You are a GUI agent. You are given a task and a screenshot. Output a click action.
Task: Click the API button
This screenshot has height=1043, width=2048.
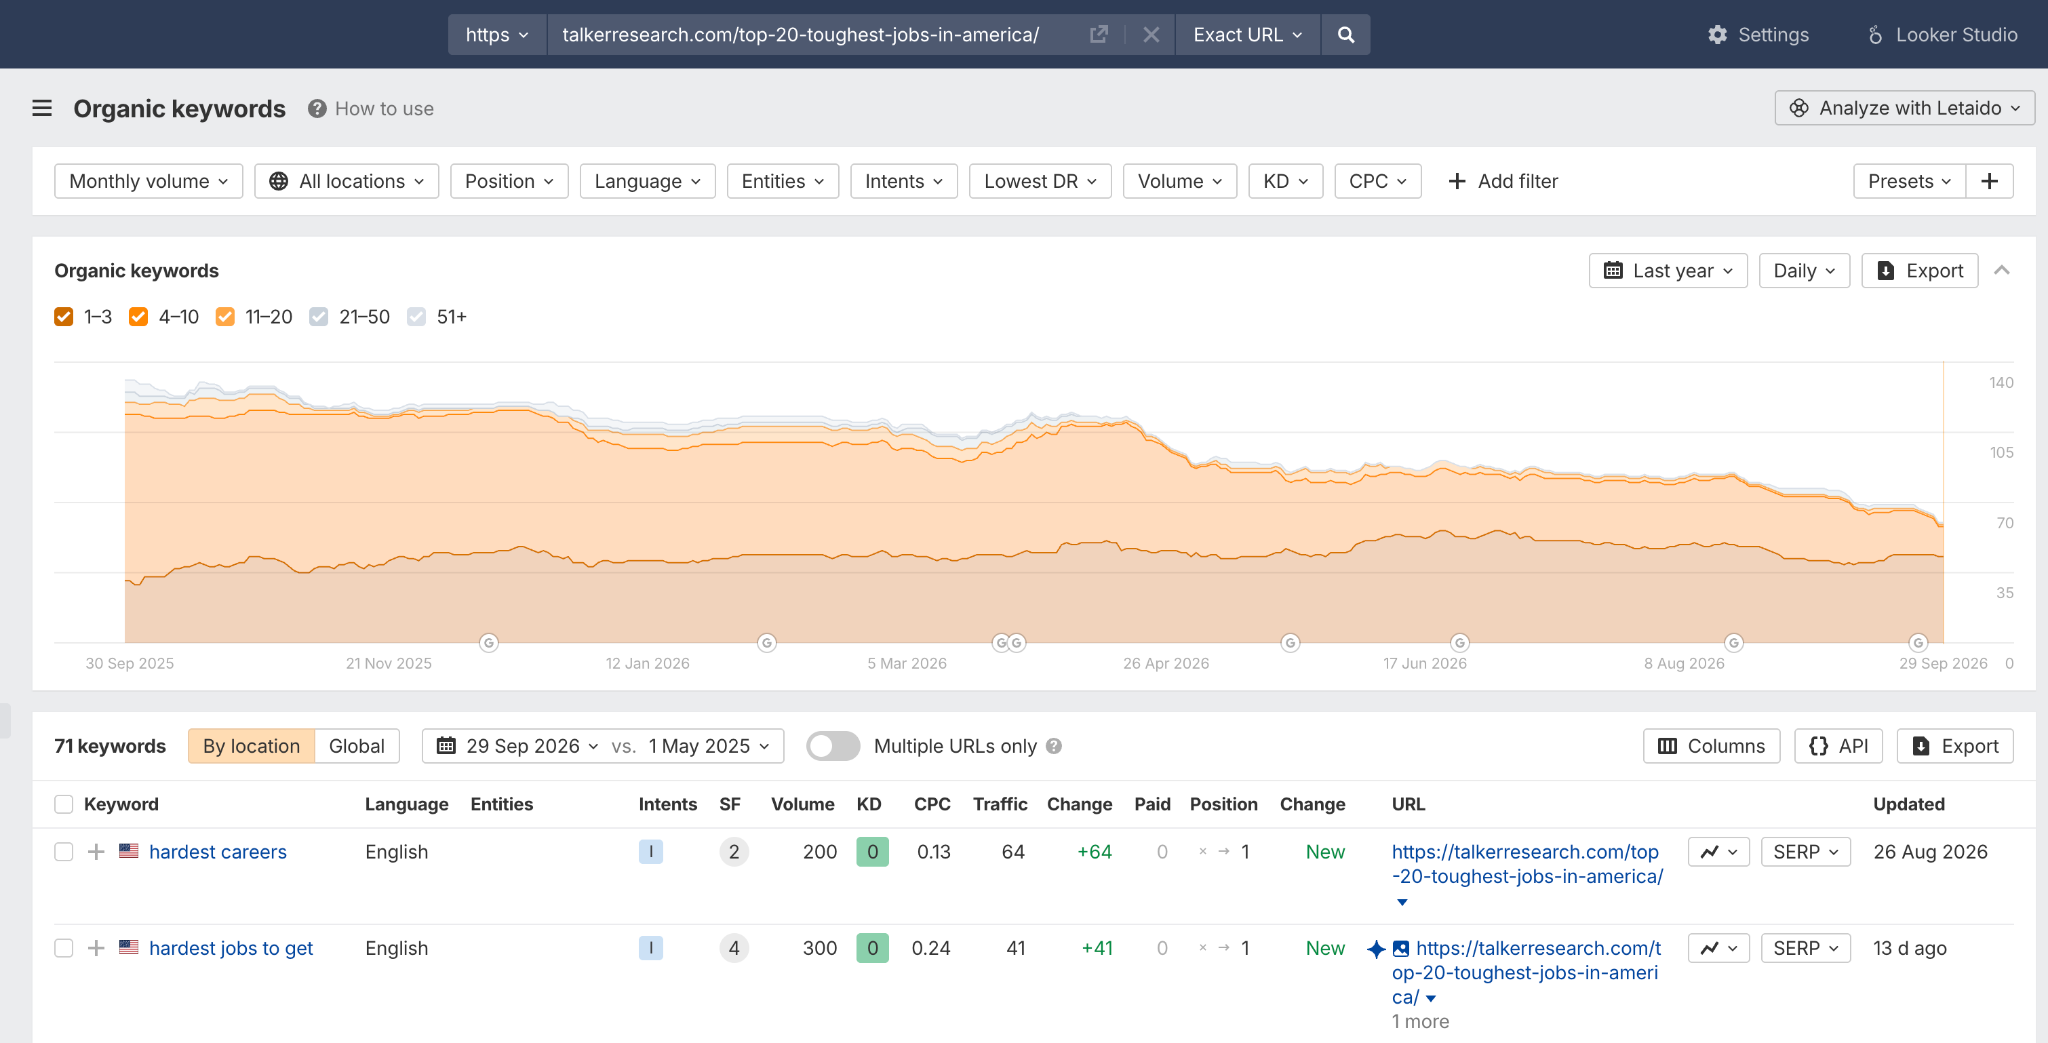(1839, 746)
